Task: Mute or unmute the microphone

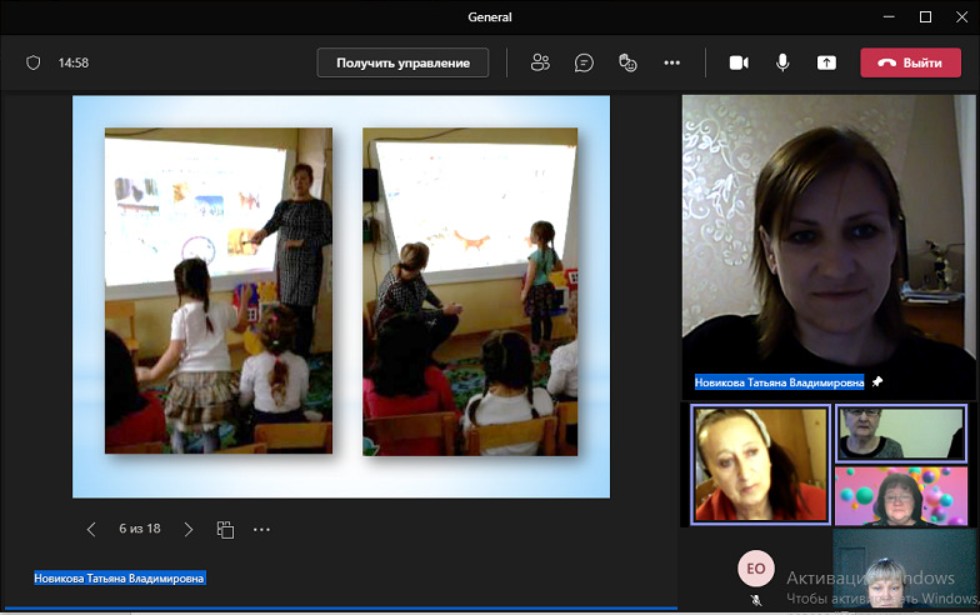Action: coord(782,63)
